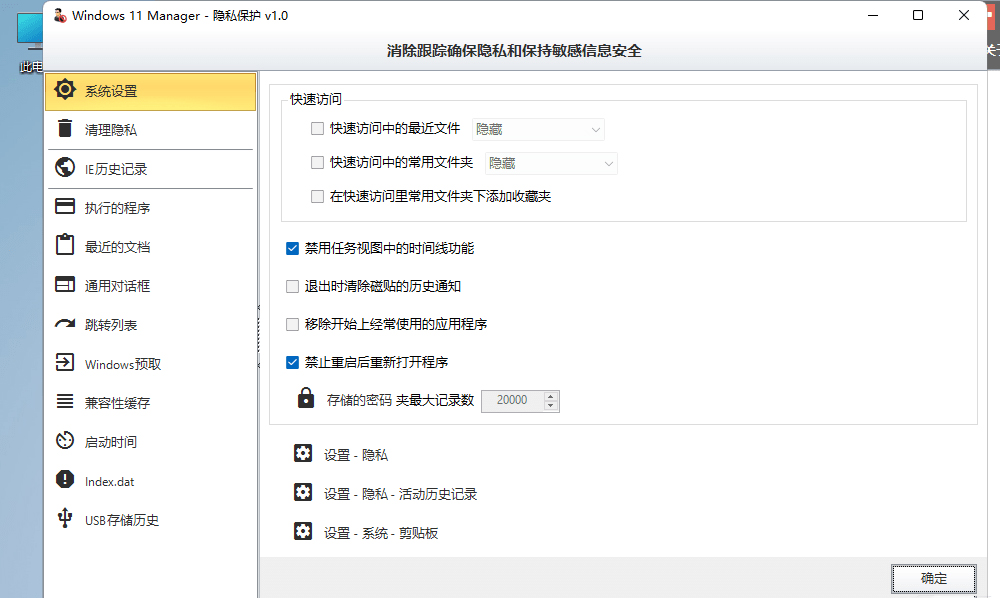Disable 禁用任务视图中的时间线功能

coord(292,249)
